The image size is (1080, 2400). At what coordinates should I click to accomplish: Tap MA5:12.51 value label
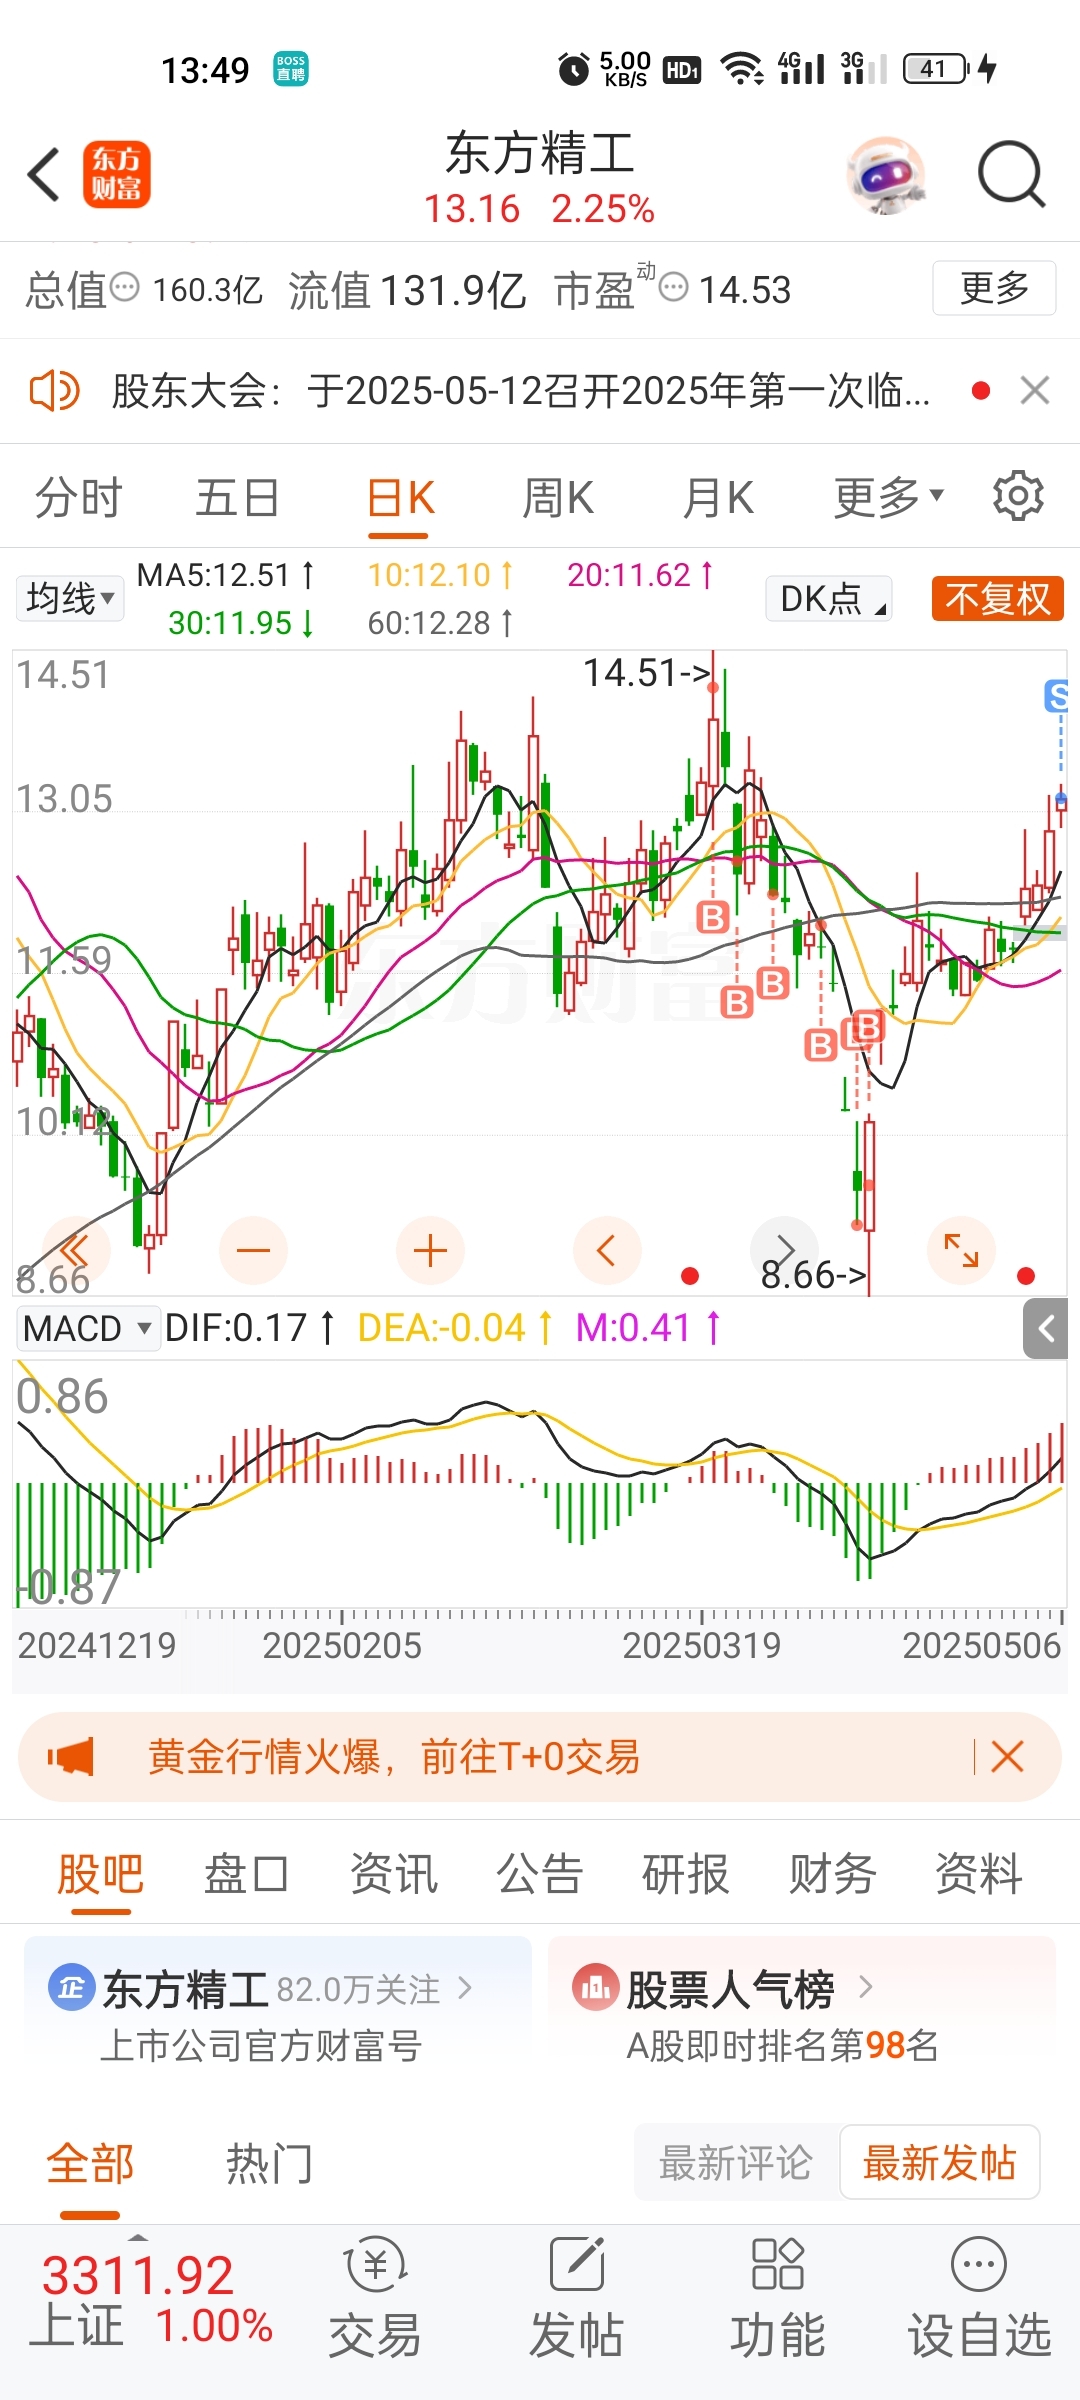(x=226, y=575)
